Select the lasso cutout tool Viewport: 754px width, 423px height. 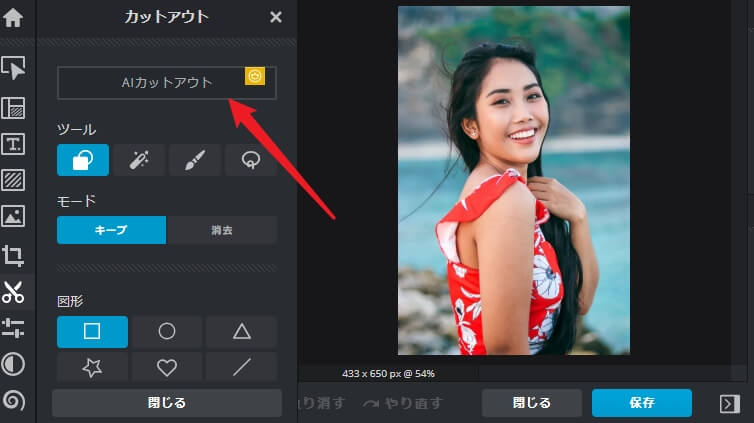[251, 160]
